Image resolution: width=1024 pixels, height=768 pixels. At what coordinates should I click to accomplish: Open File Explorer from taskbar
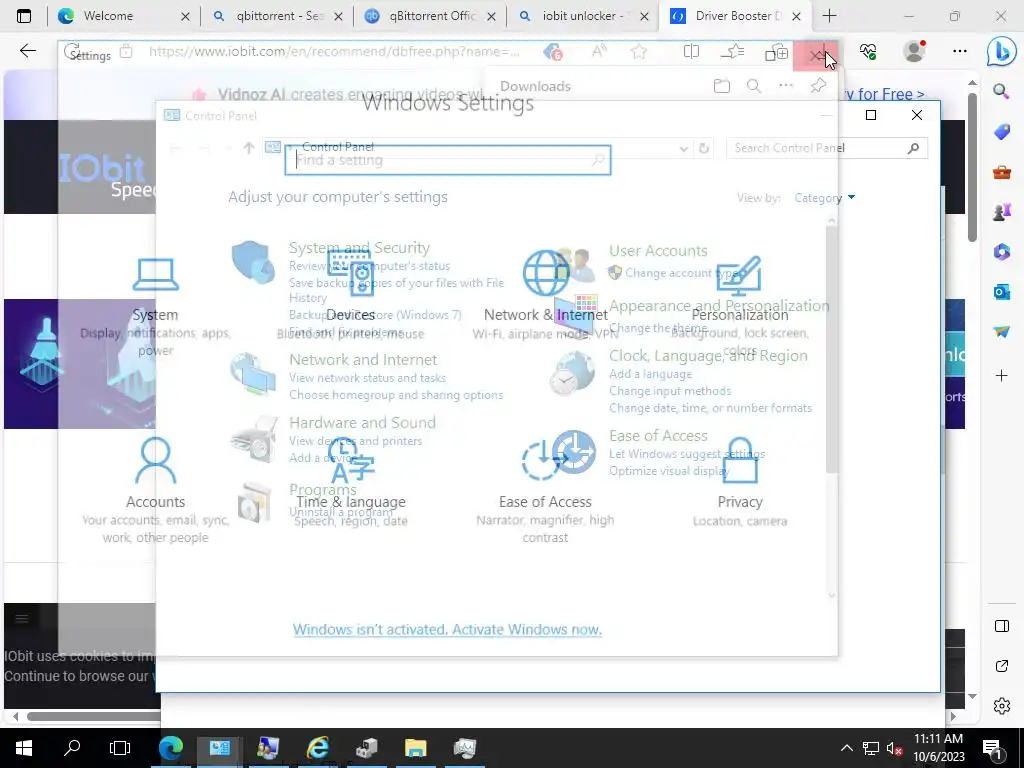[x=415, y=748]
